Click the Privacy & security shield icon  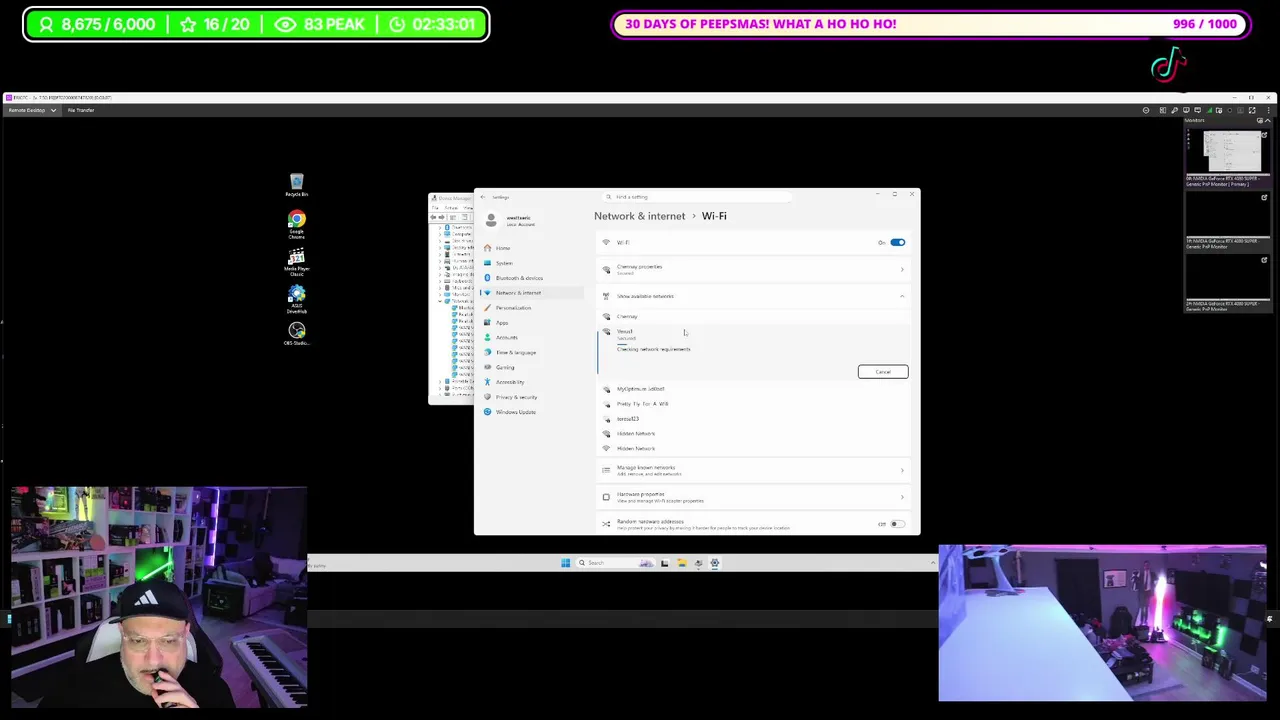point(487,397)
